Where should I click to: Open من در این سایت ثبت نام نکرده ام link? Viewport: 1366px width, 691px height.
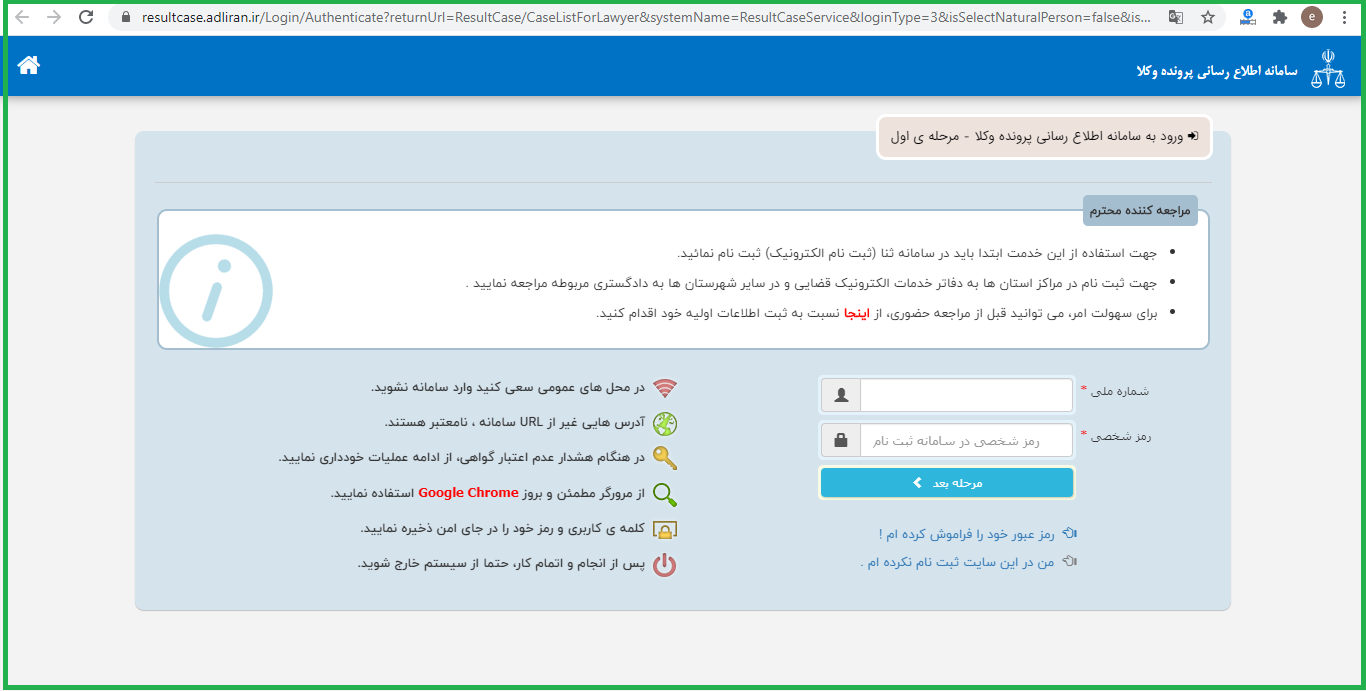pyautogui.click(x=957, y=563)
